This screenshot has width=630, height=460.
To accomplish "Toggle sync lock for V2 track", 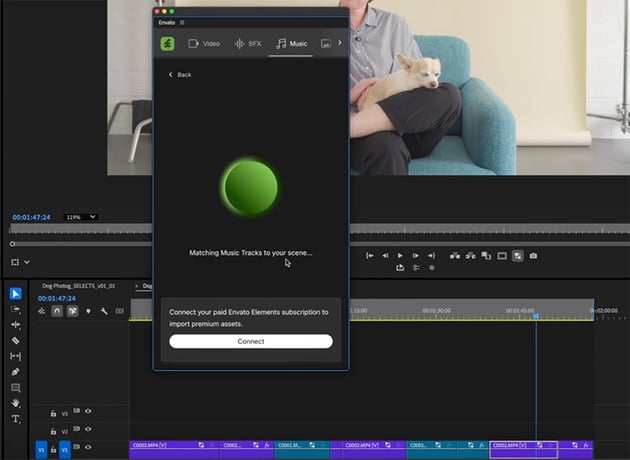I will tap(76, 429).
